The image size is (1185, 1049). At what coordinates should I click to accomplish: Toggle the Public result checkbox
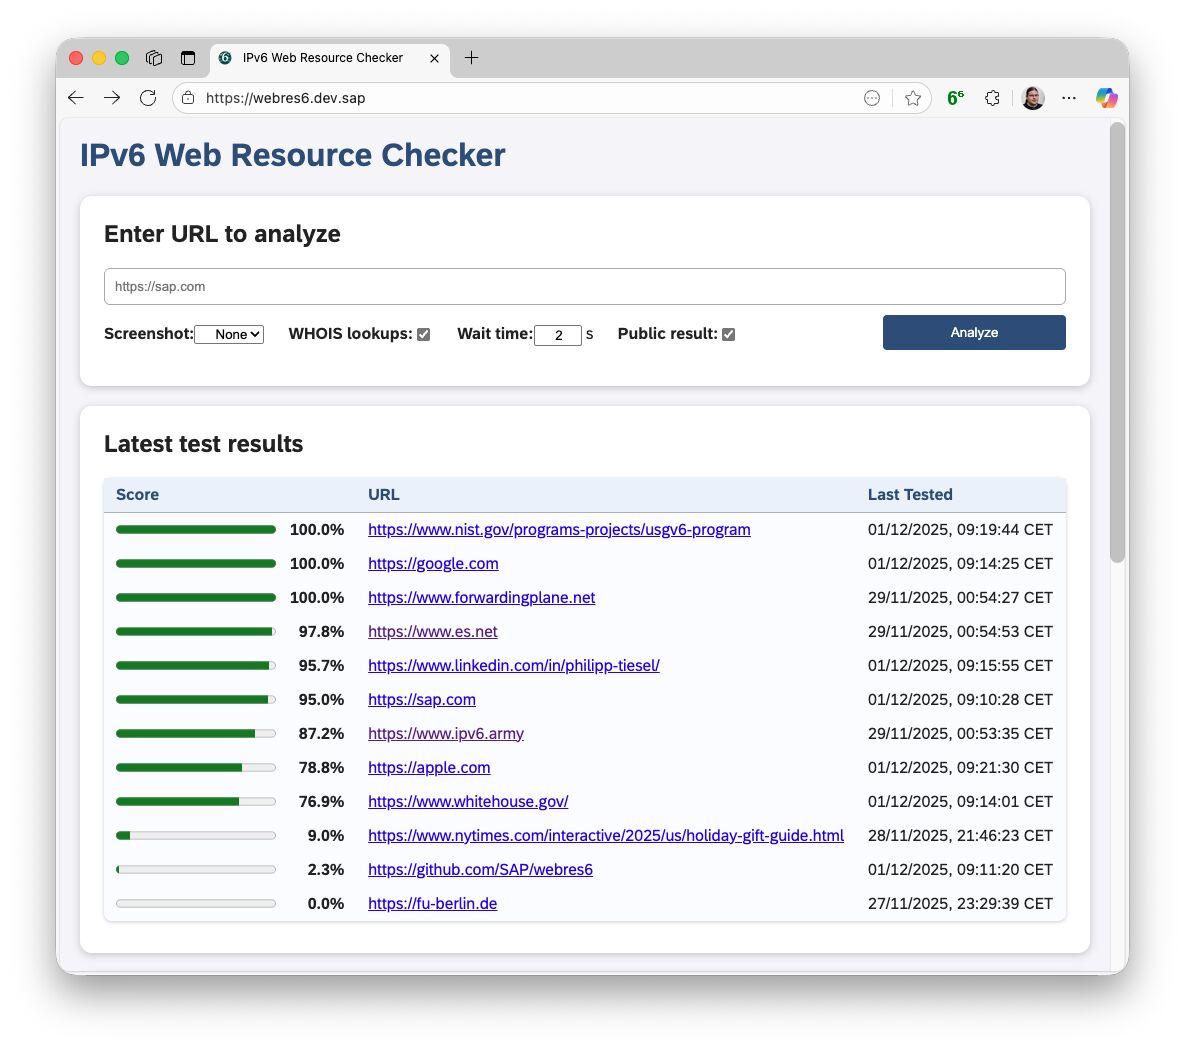click(729, 335)
